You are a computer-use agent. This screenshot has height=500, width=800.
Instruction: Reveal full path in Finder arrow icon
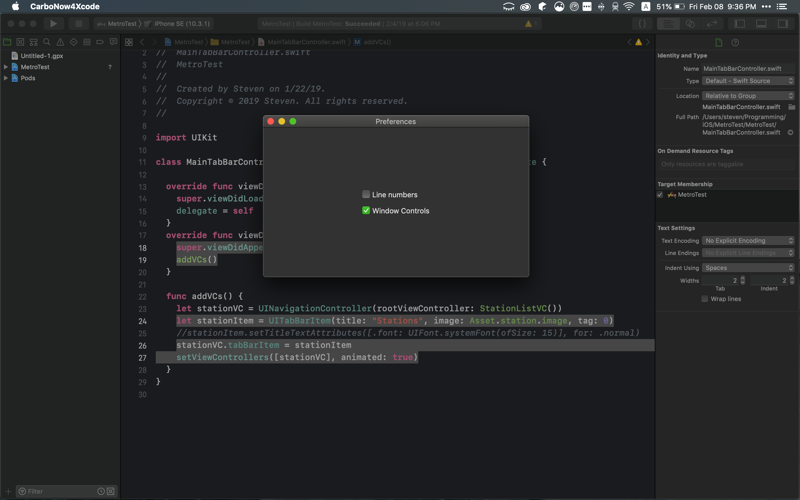tap(790, 132)
